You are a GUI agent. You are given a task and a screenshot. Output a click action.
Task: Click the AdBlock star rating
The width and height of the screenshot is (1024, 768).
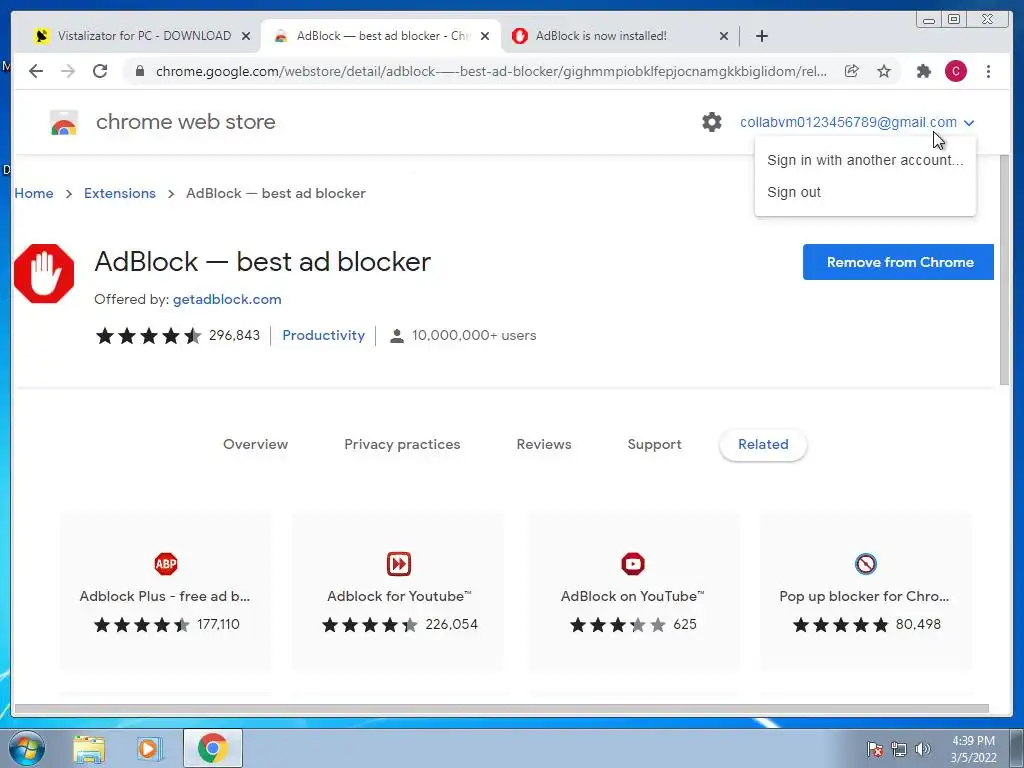[148, 336]
